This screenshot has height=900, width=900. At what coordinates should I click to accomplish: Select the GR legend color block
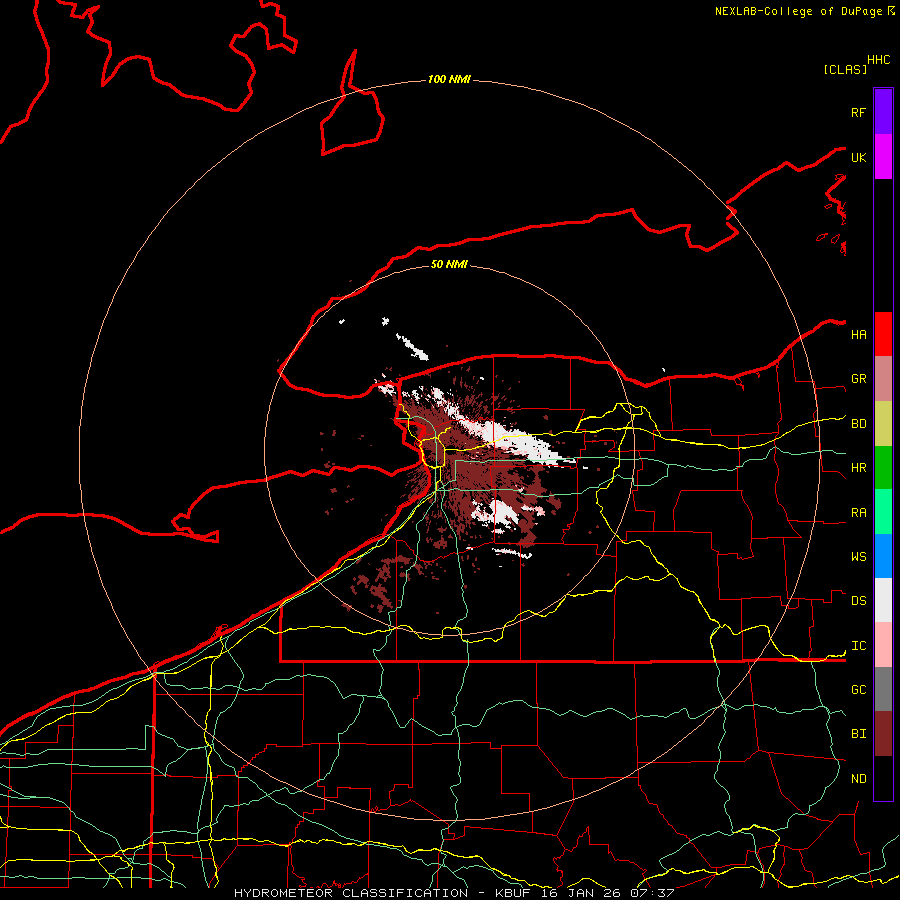[x=883, y=379]
